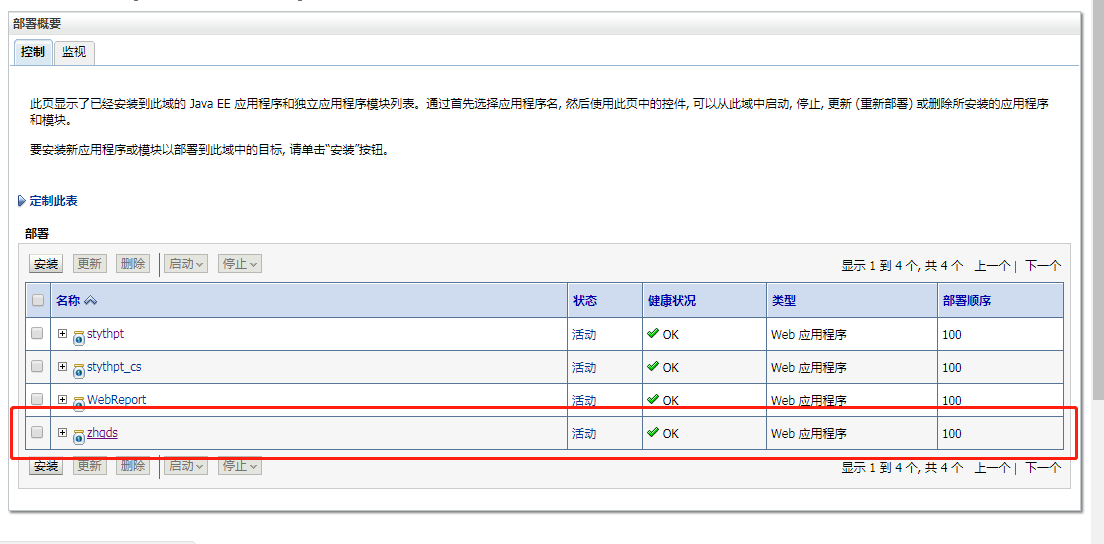
Task: Click the 活动 status in stythpt_cs row
Action: [x=584, y=368]
